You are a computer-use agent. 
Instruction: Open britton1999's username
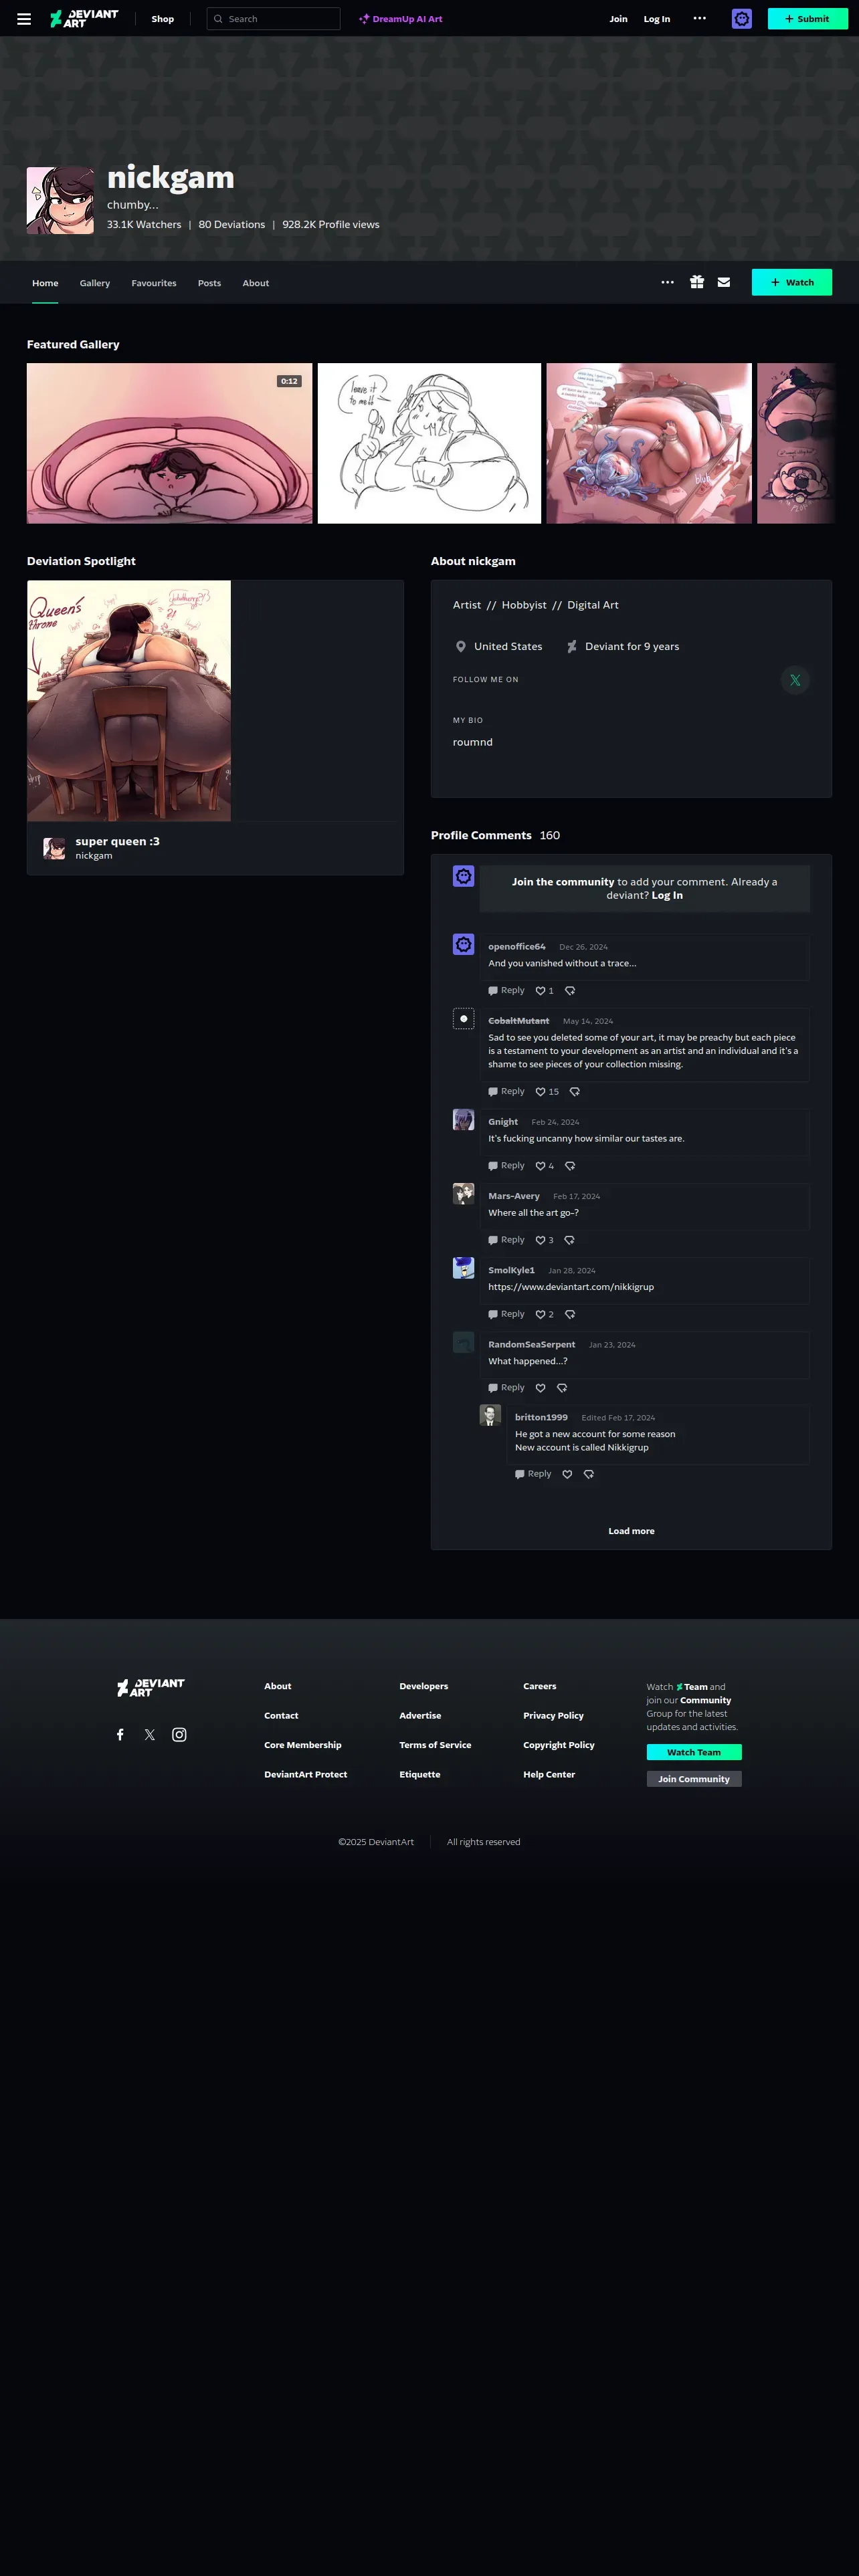(541, 1417)
